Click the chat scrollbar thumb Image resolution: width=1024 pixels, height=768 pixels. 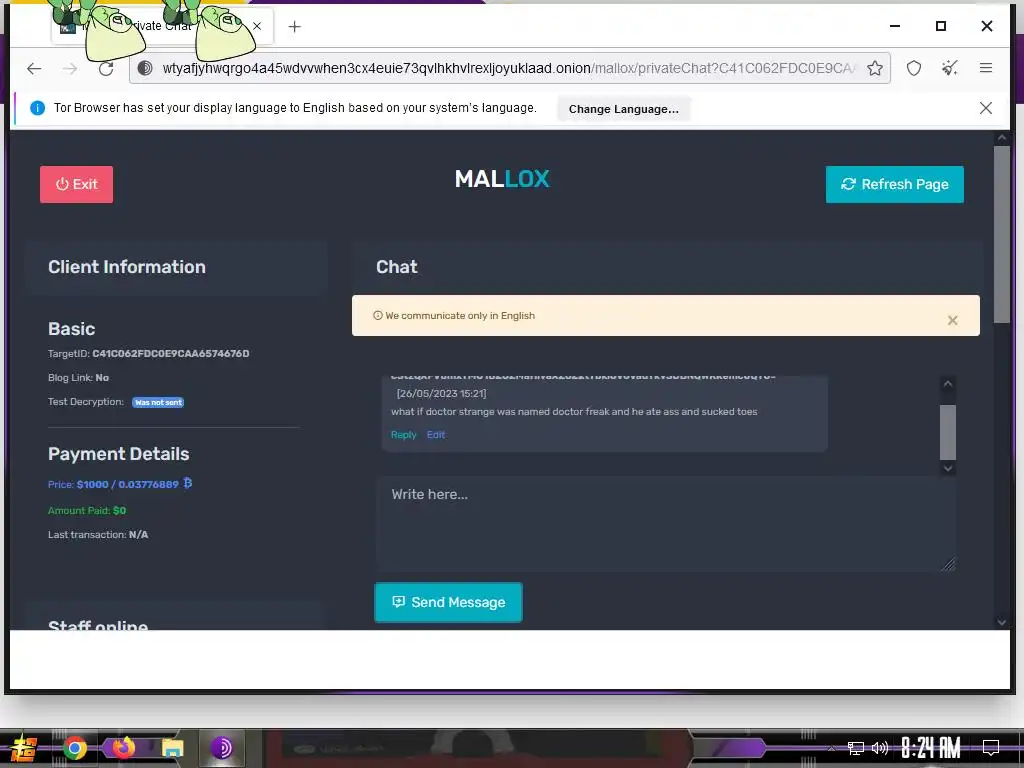(x=948, y=432)
